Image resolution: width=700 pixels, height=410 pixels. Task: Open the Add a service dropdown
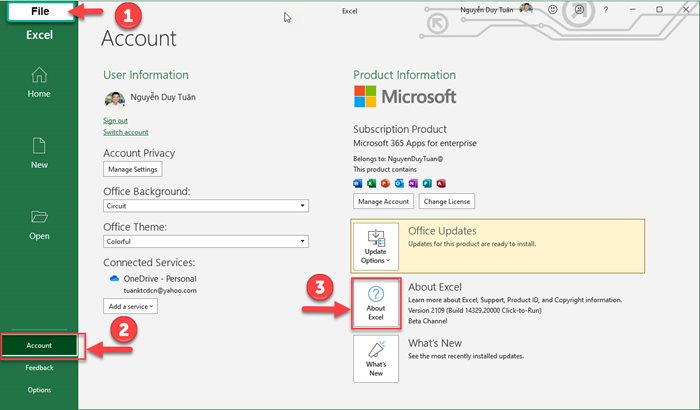click(130, 306)
